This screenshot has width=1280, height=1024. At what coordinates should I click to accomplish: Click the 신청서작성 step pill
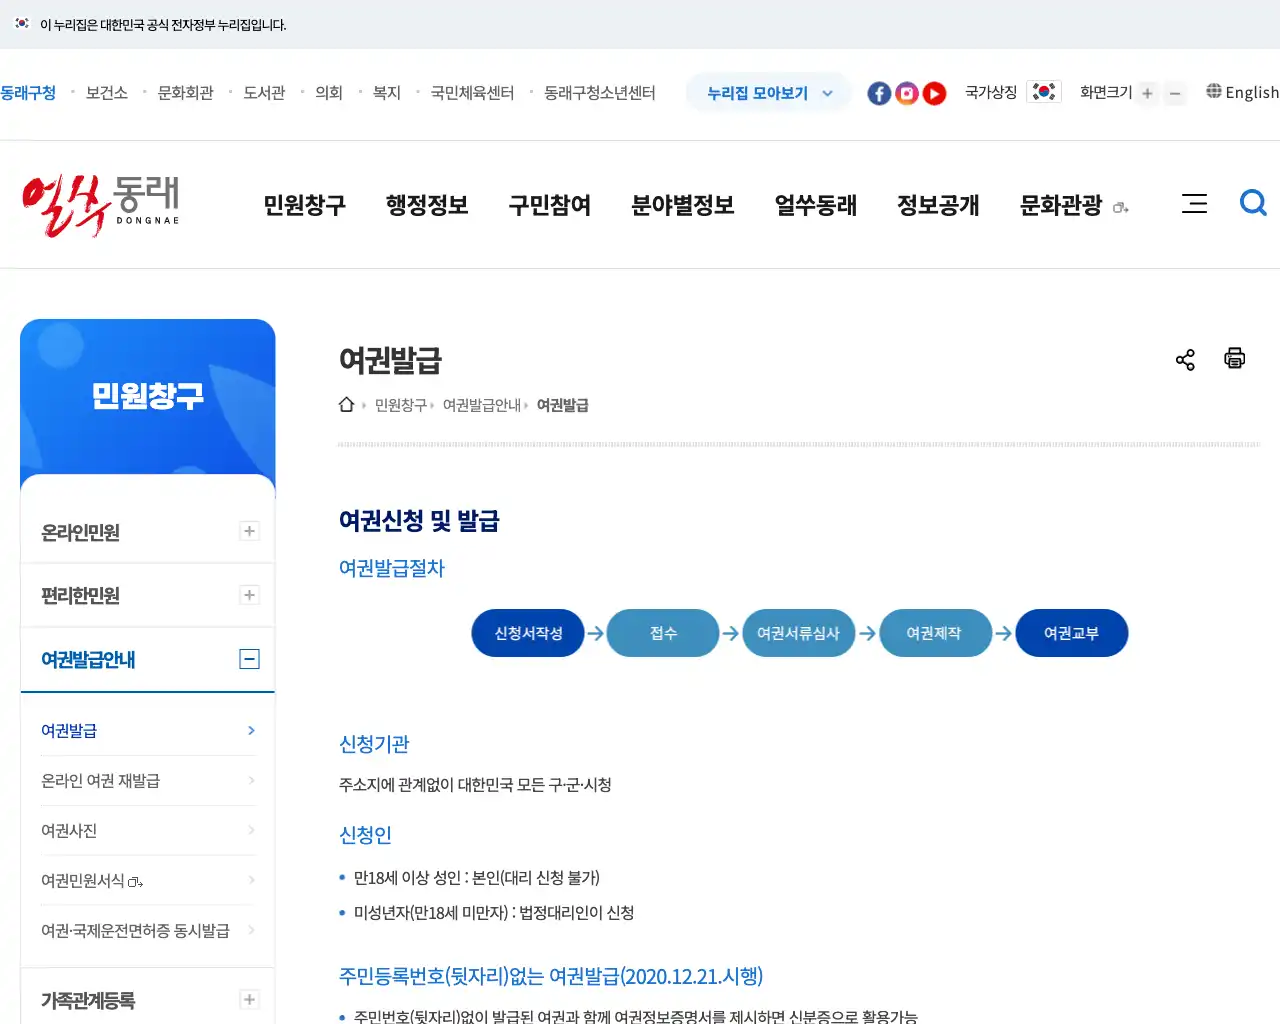tap(528, 633)
